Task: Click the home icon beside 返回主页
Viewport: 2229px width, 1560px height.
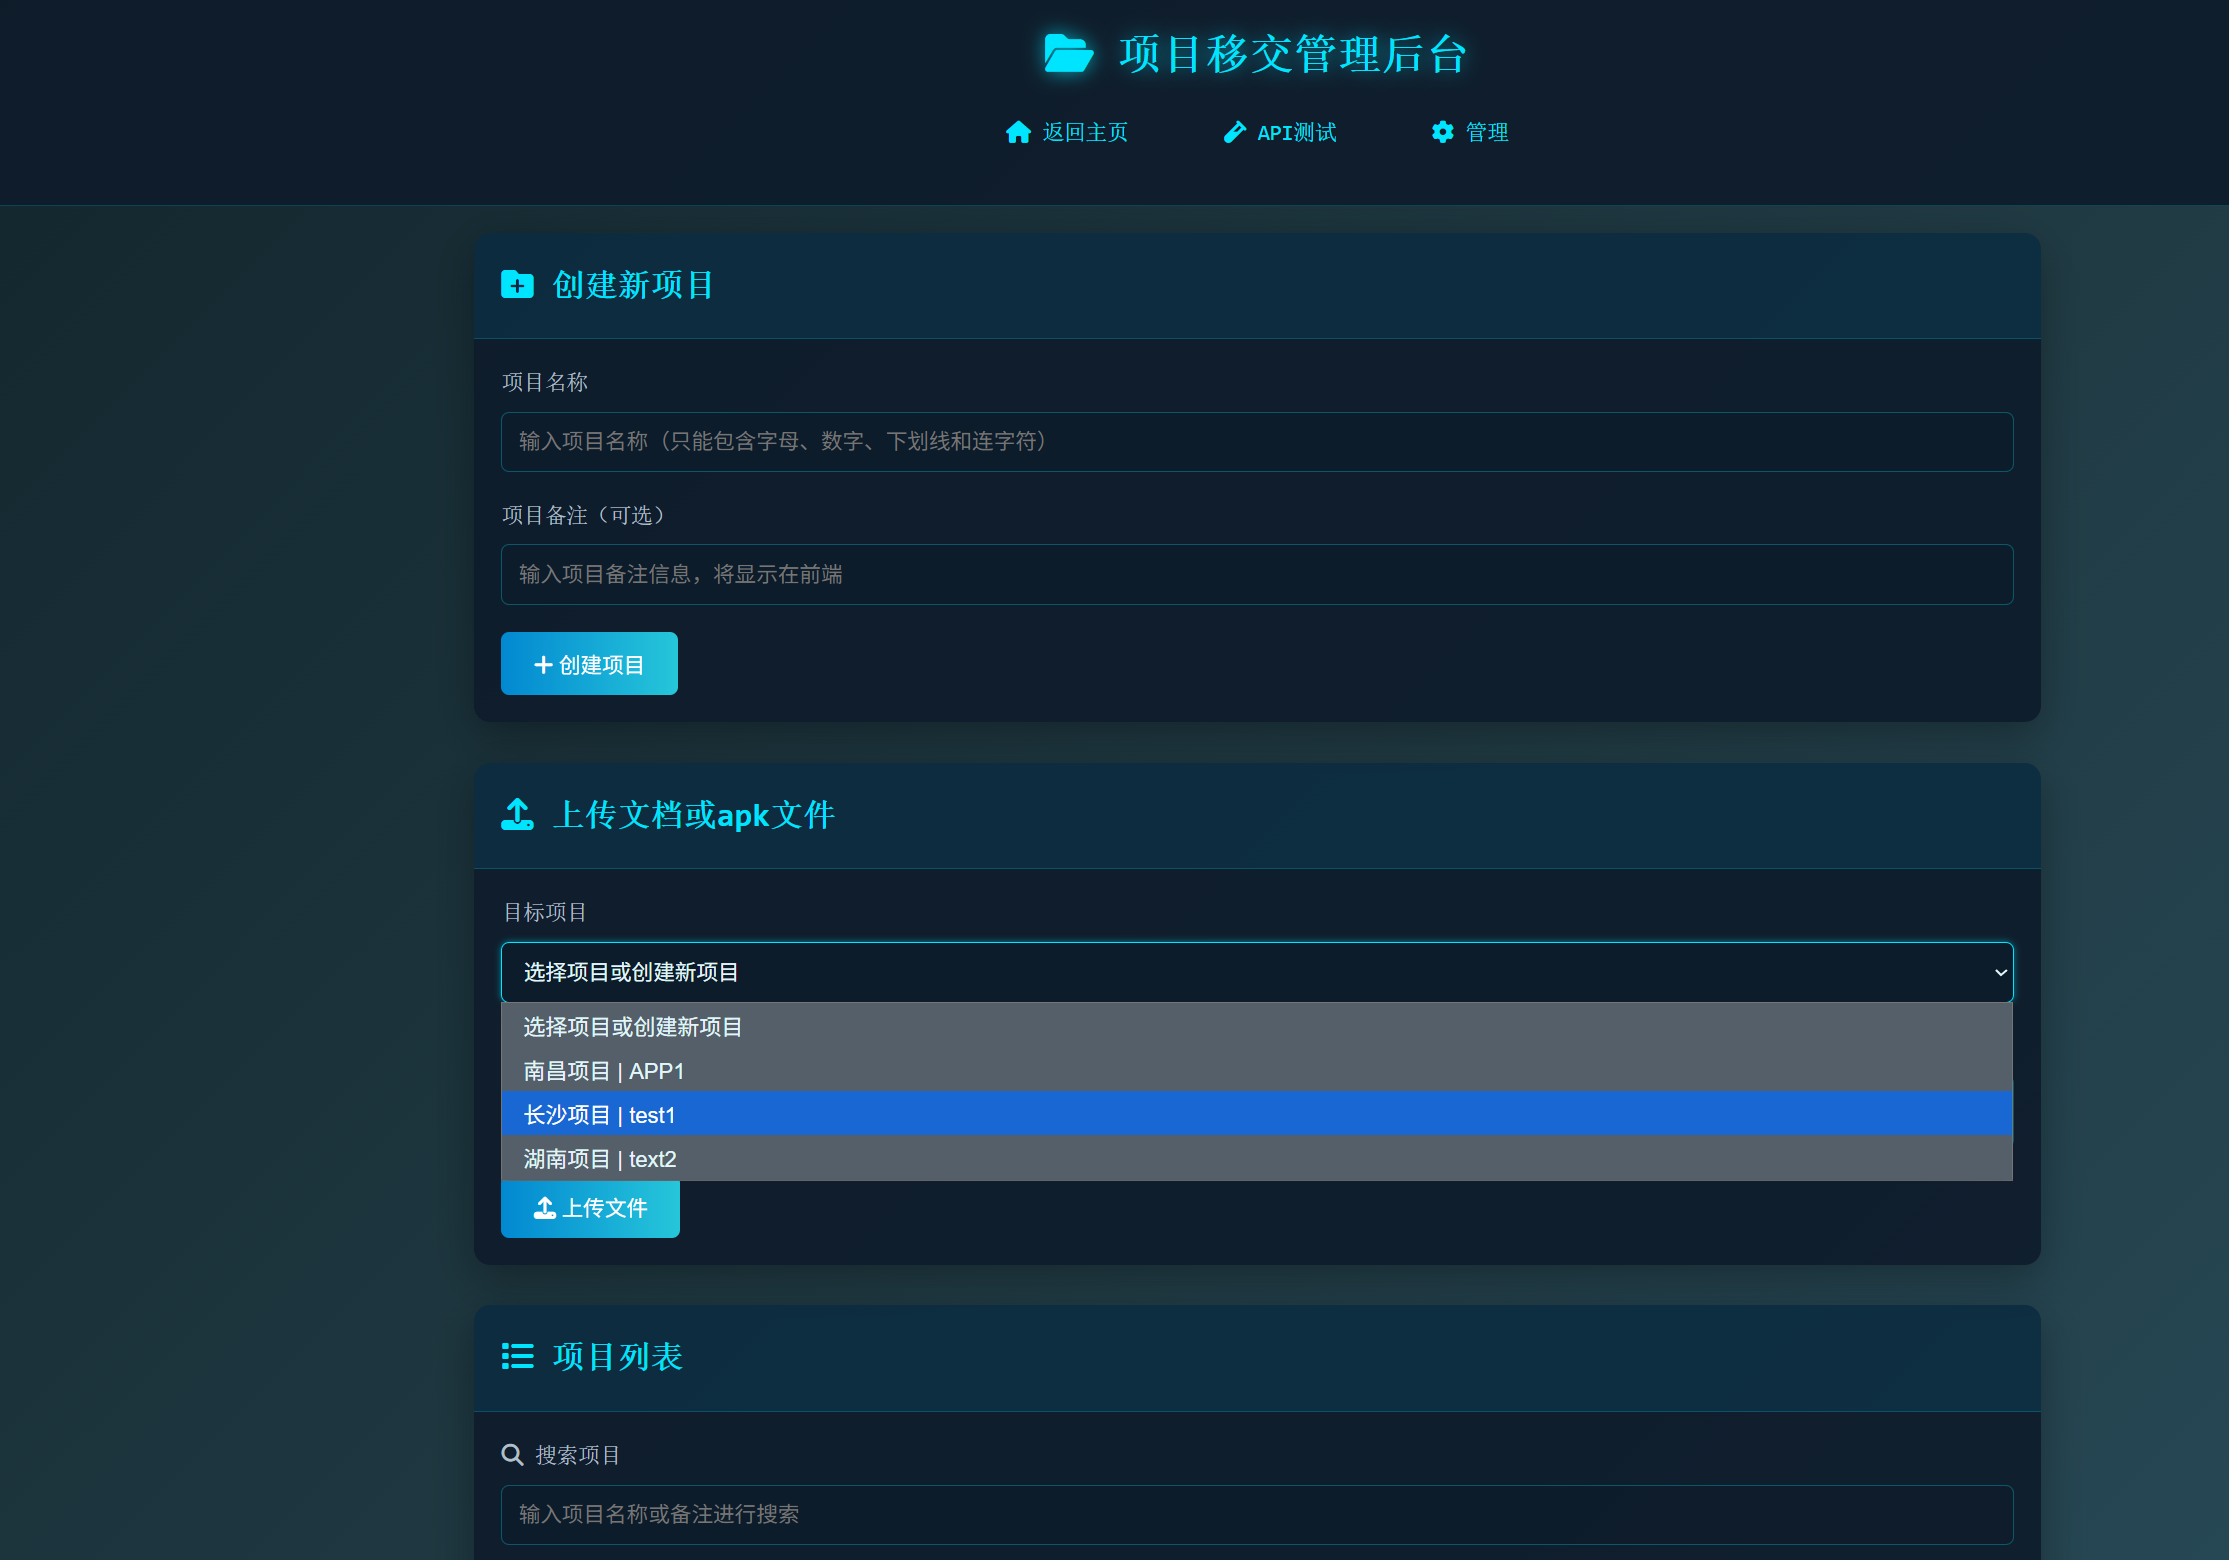Action: pyautogui.click(x=1018, y=132)
